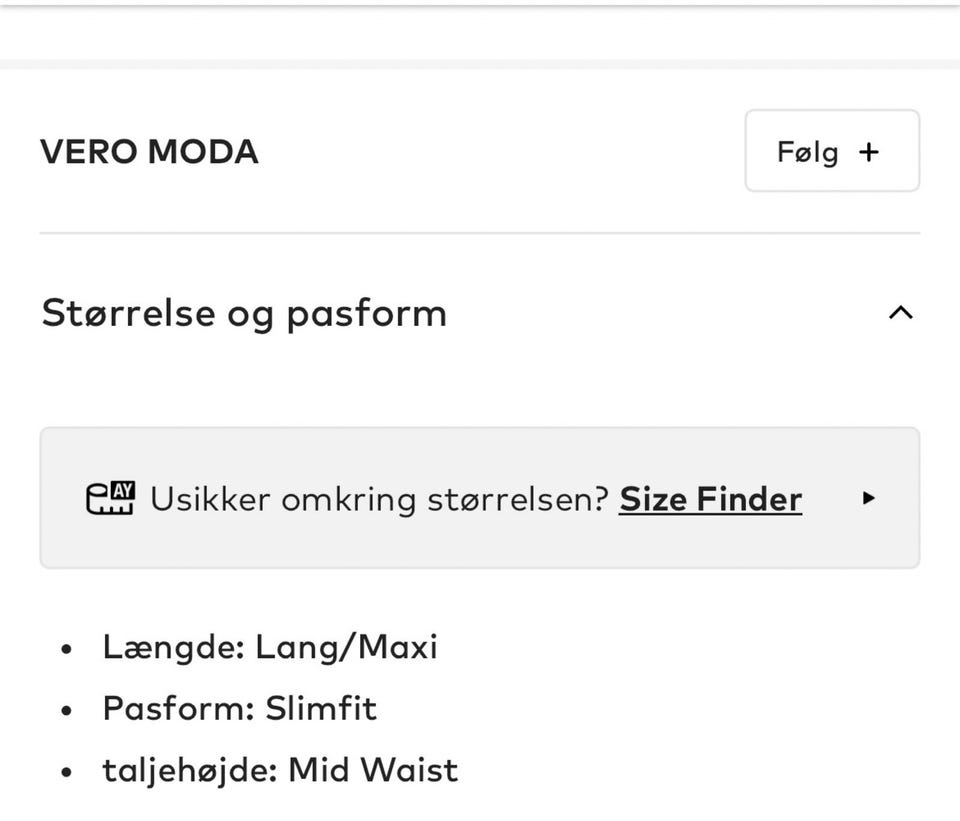
Task: Select the taljehøjde label text
Action: (189, 769)
